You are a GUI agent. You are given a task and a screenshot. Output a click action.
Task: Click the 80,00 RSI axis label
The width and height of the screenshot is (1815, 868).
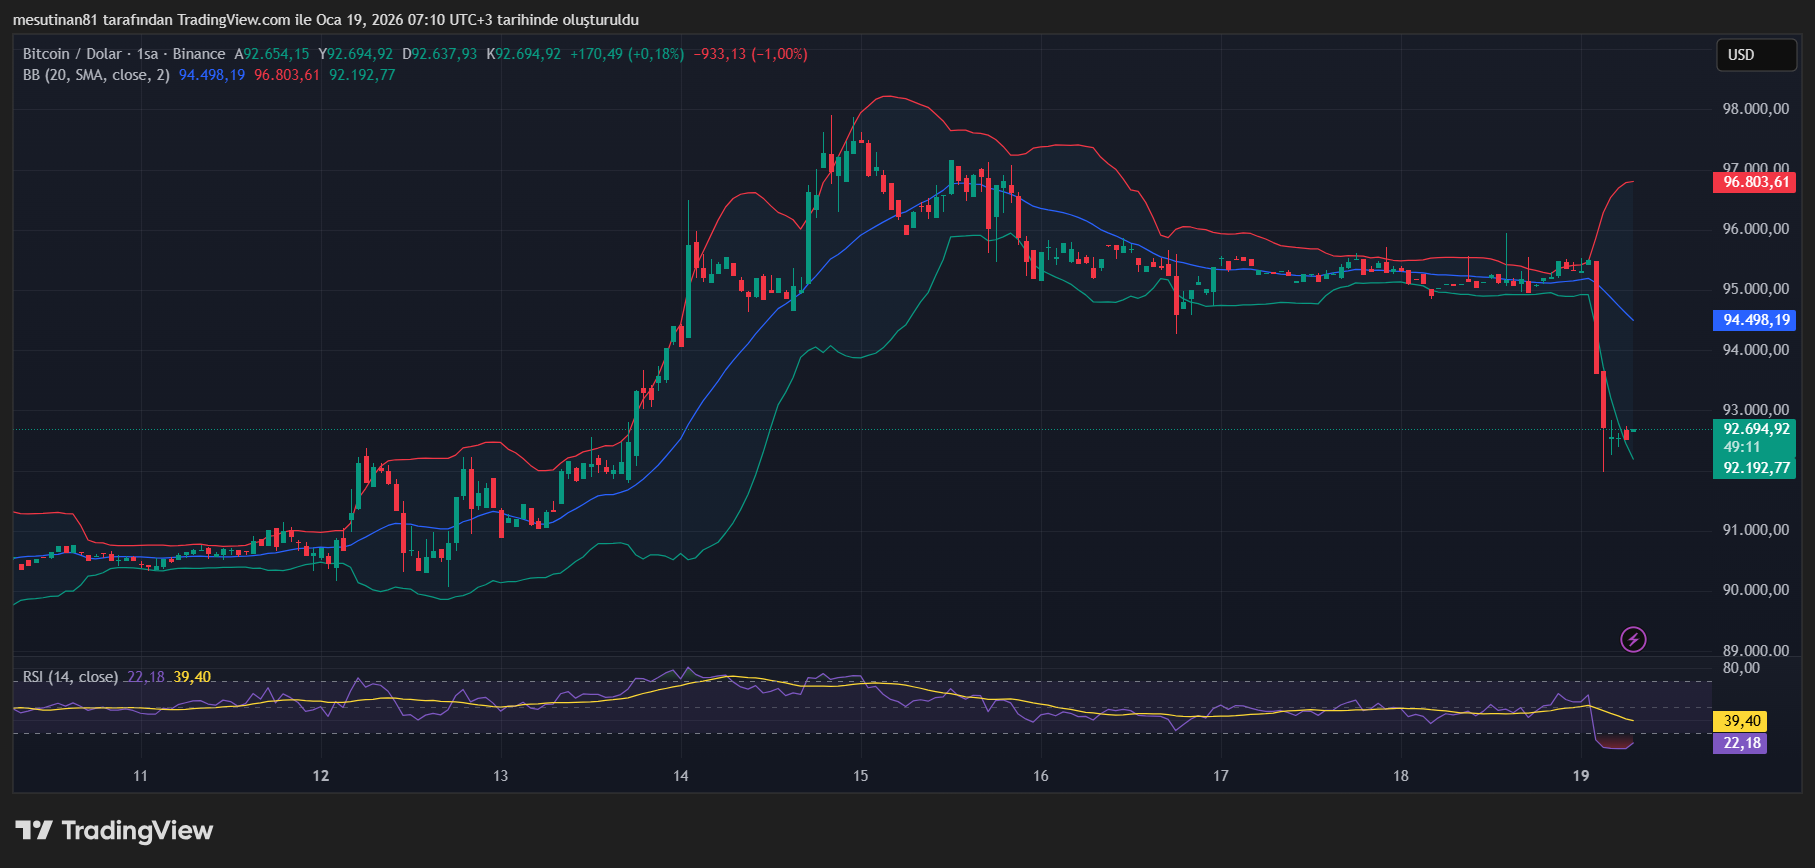tap(1742, 668)
